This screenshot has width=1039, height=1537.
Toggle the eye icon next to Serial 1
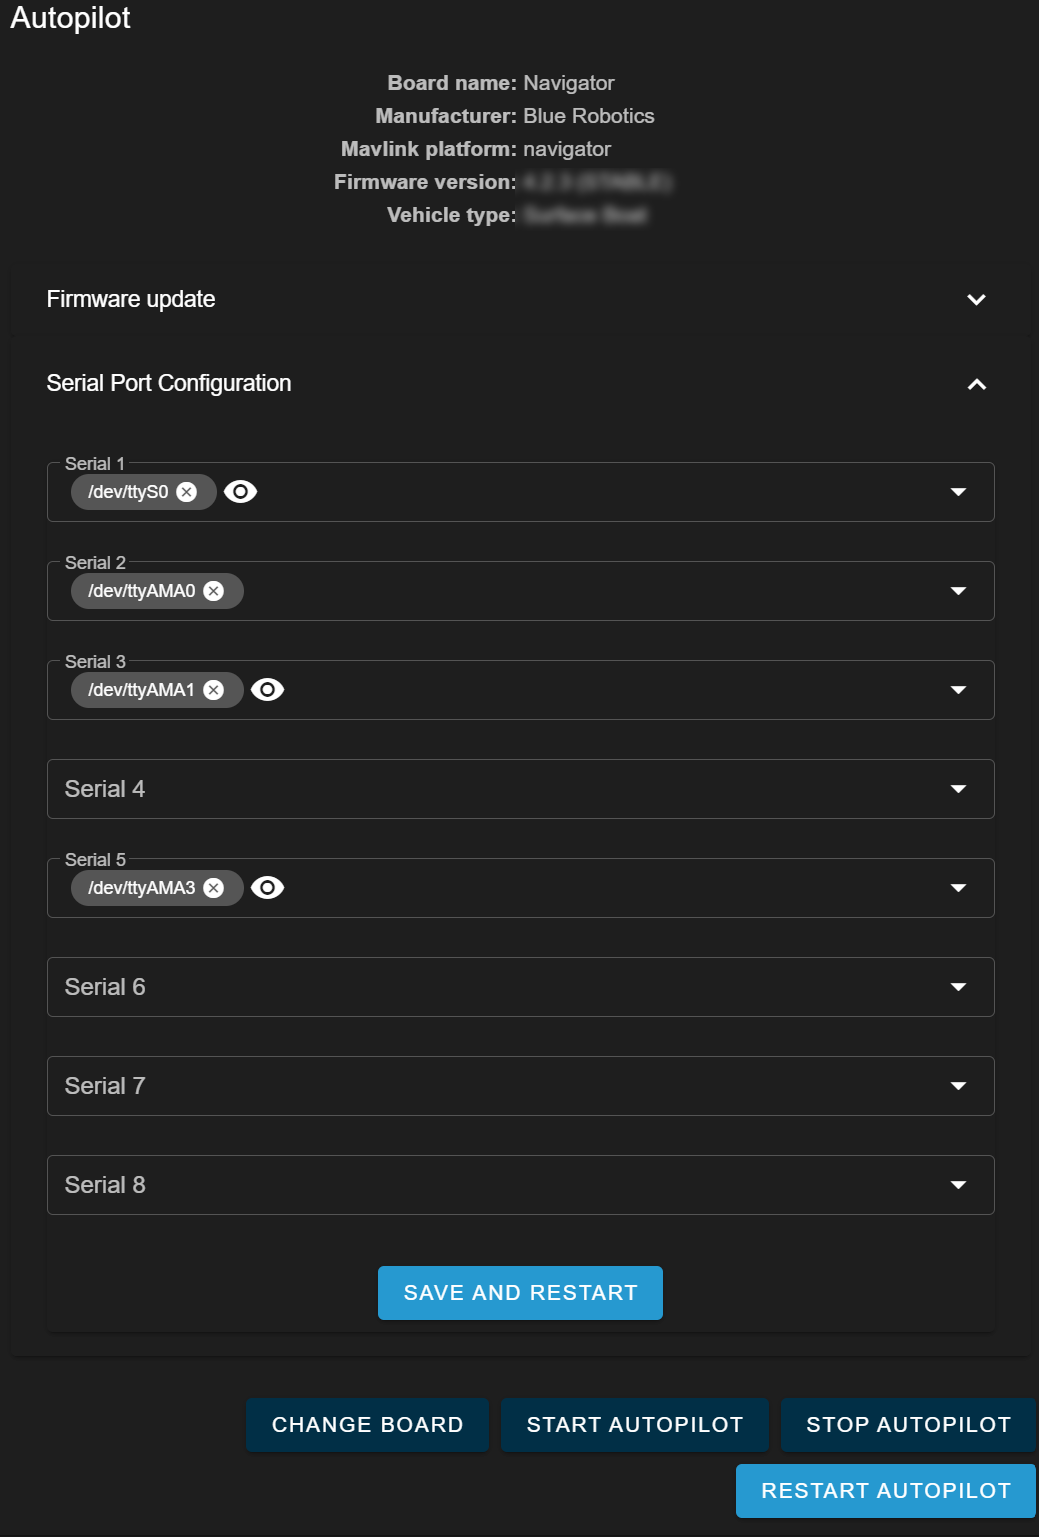click(242, 491)
